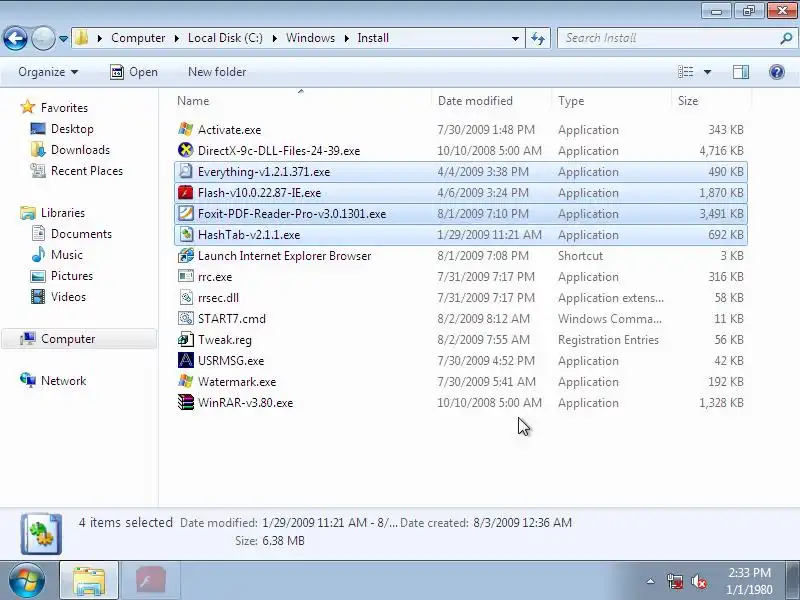The width and height of the screenshot is (800, 600).
Task: Open the view options dropdown arrow
Action: (708, 72)
